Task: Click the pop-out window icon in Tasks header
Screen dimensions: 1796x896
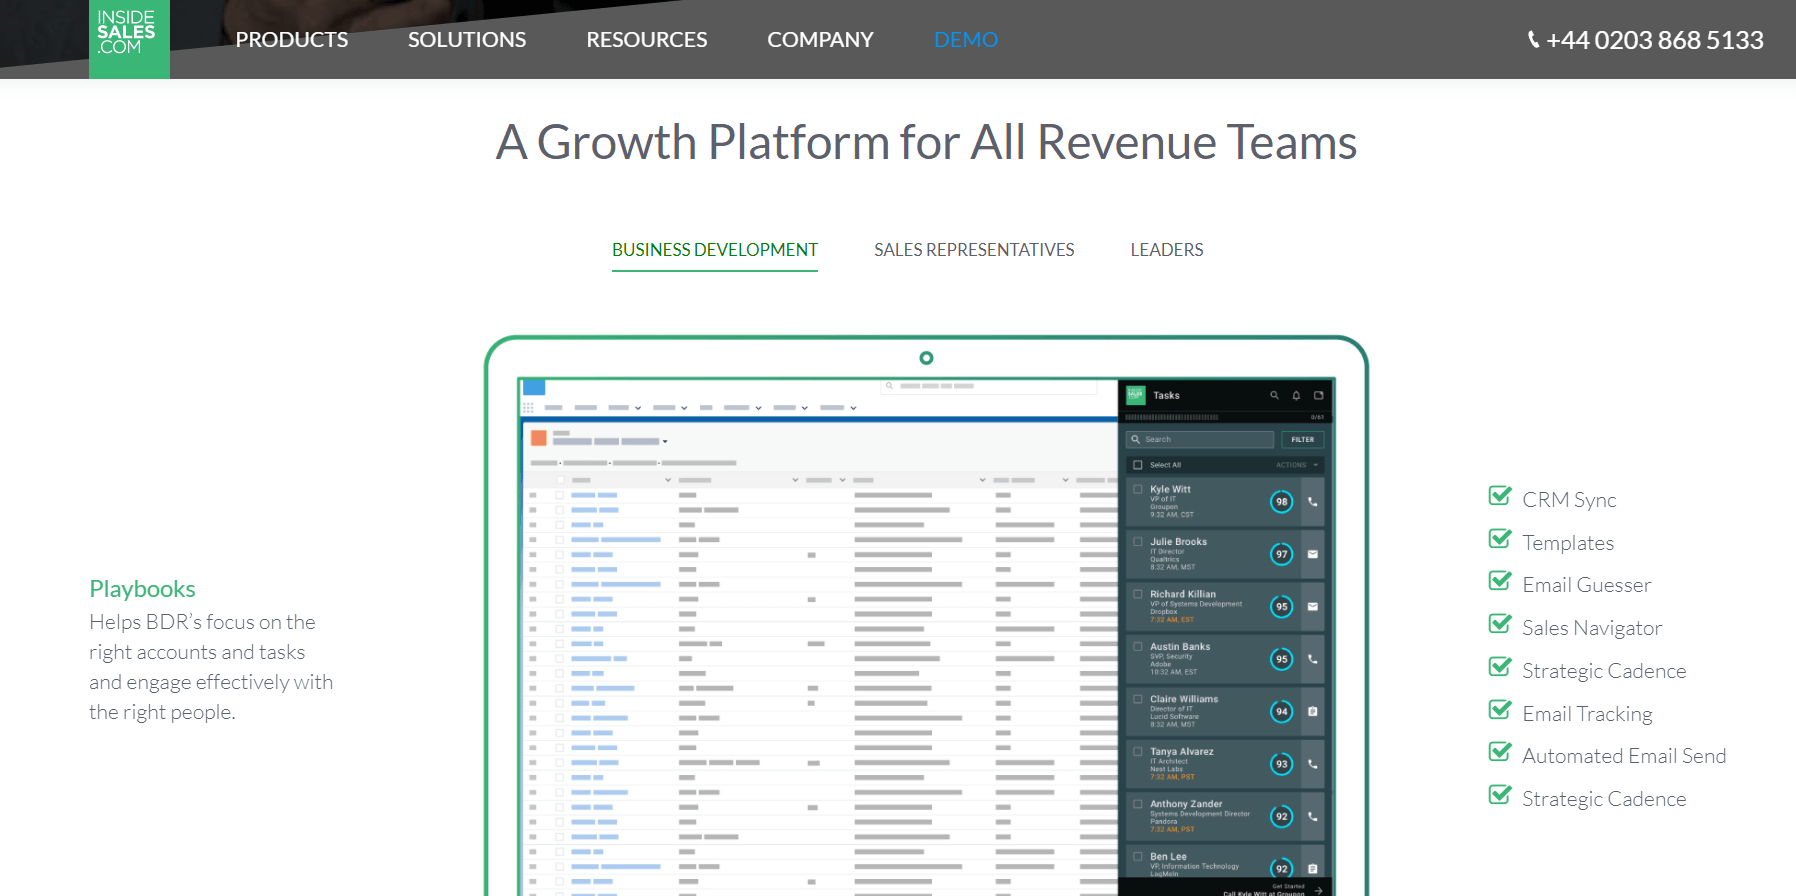Action: [1318, 396]
